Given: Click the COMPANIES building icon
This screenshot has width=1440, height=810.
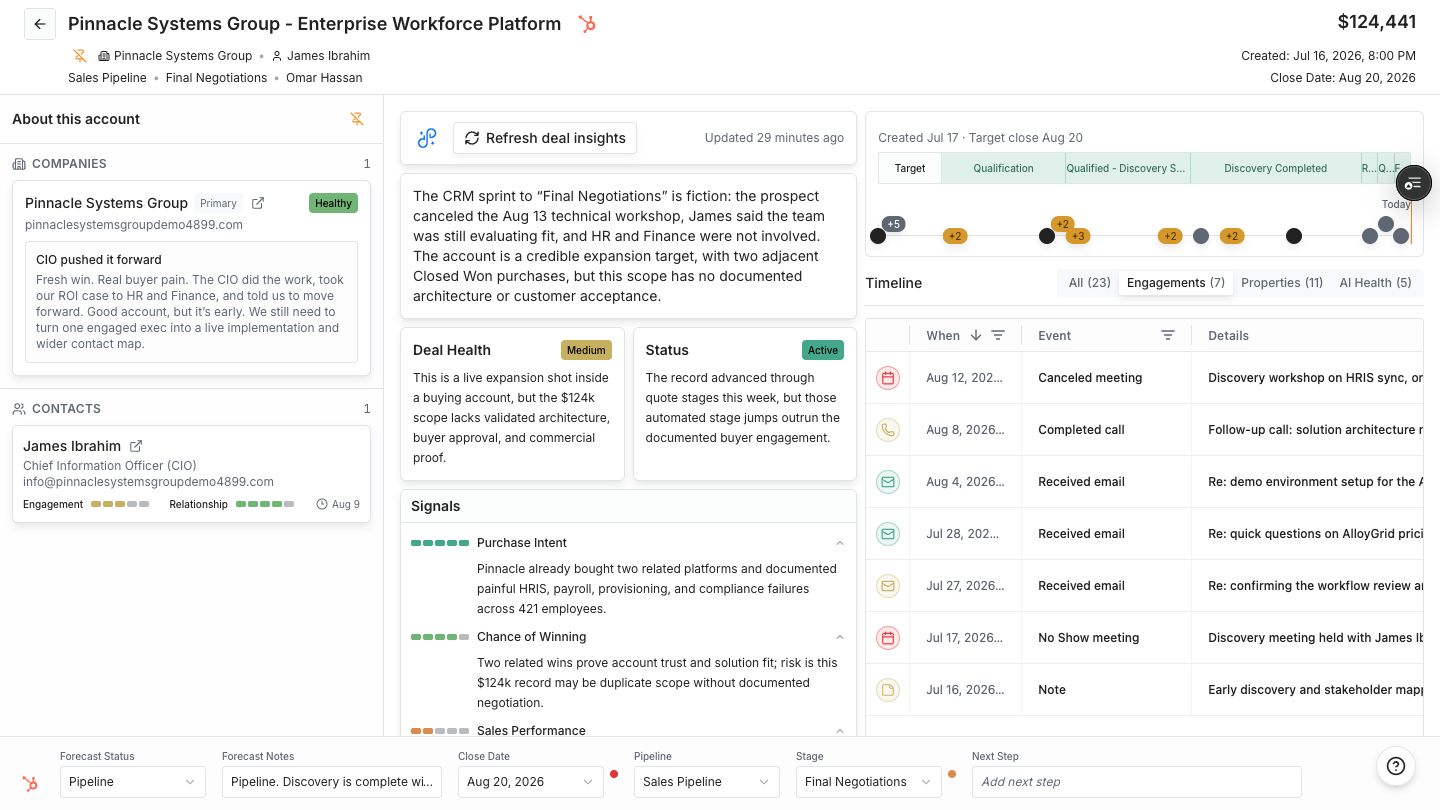Looking at the screenshot, I should click(x=19, y=164).
